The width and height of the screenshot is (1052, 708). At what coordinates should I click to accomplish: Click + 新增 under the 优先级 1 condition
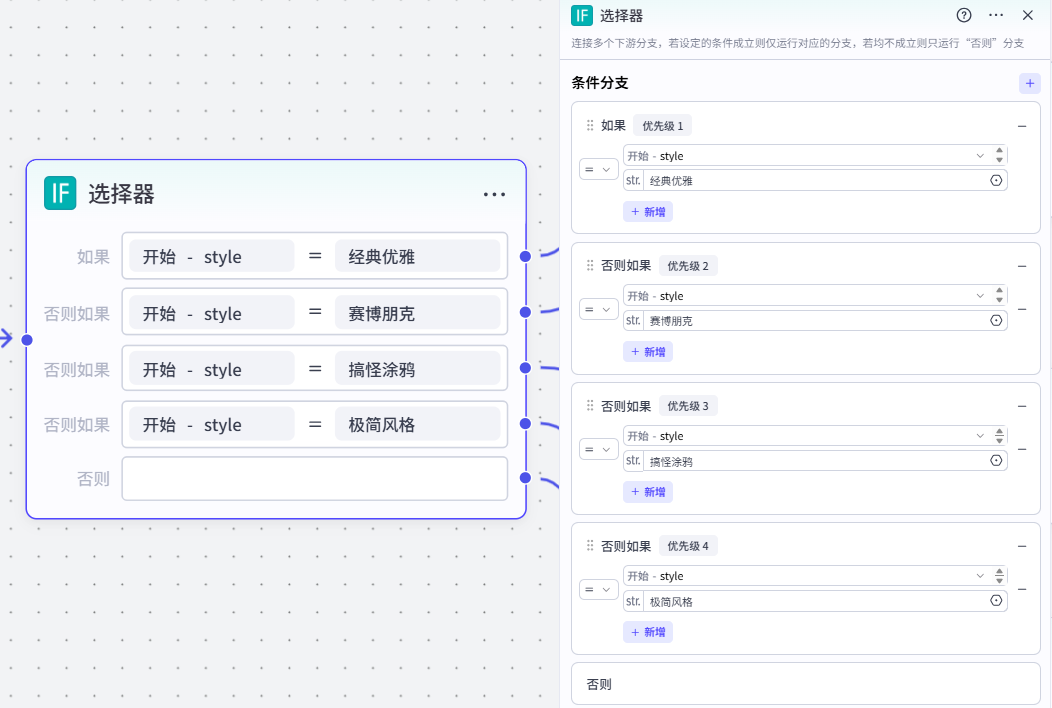pyautogui.click(x=648, y=211)
